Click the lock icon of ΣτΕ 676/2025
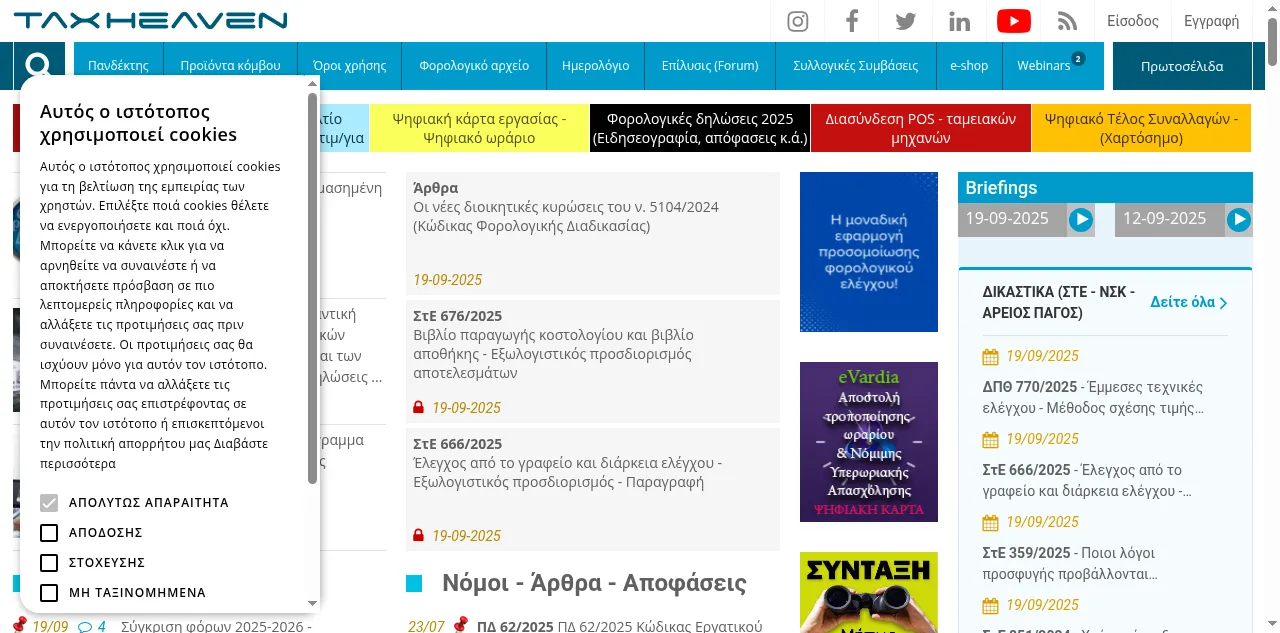The height and width of the screenshot is (633, 1280). (419, 408)
